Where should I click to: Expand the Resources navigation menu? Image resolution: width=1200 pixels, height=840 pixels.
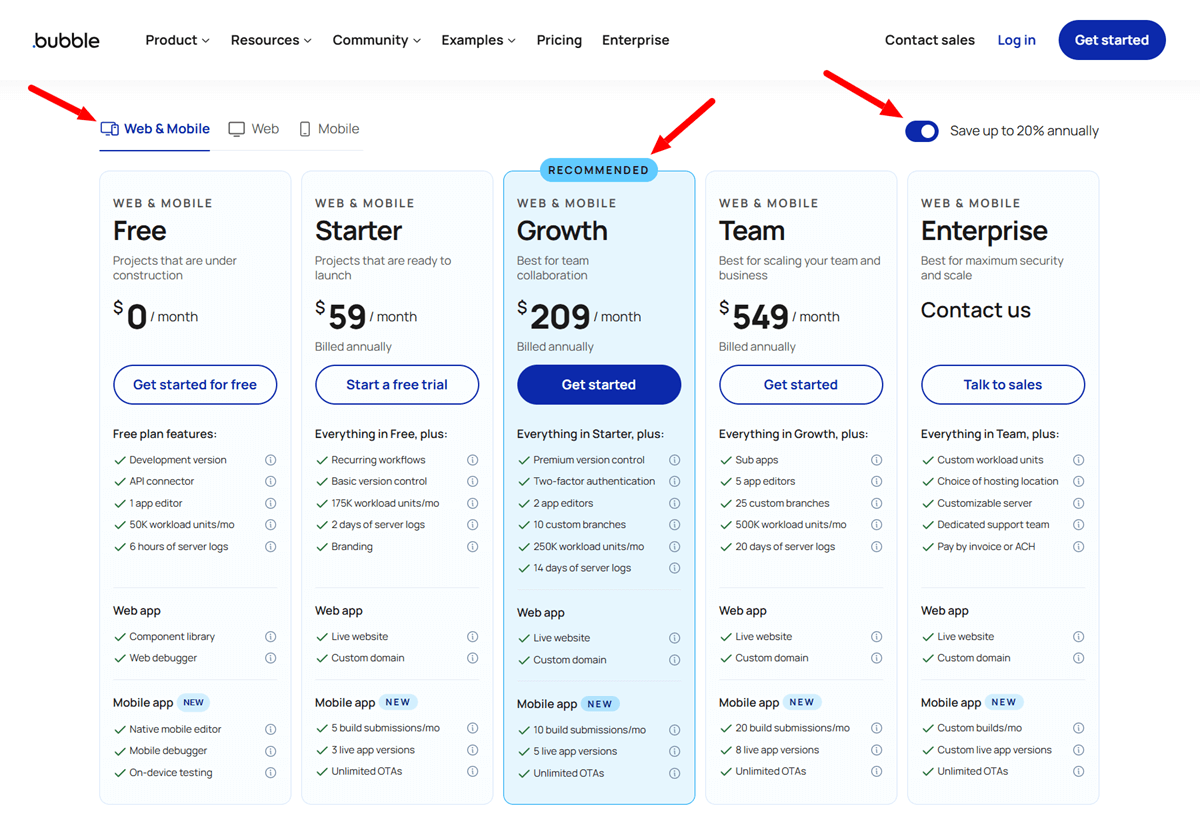(270, 40)
